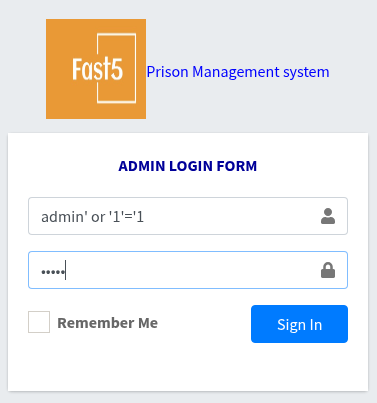Image resolution: width=377 pixels, height=403 pixels.
Task: Click the masked password dots
Action: [53, 272]
